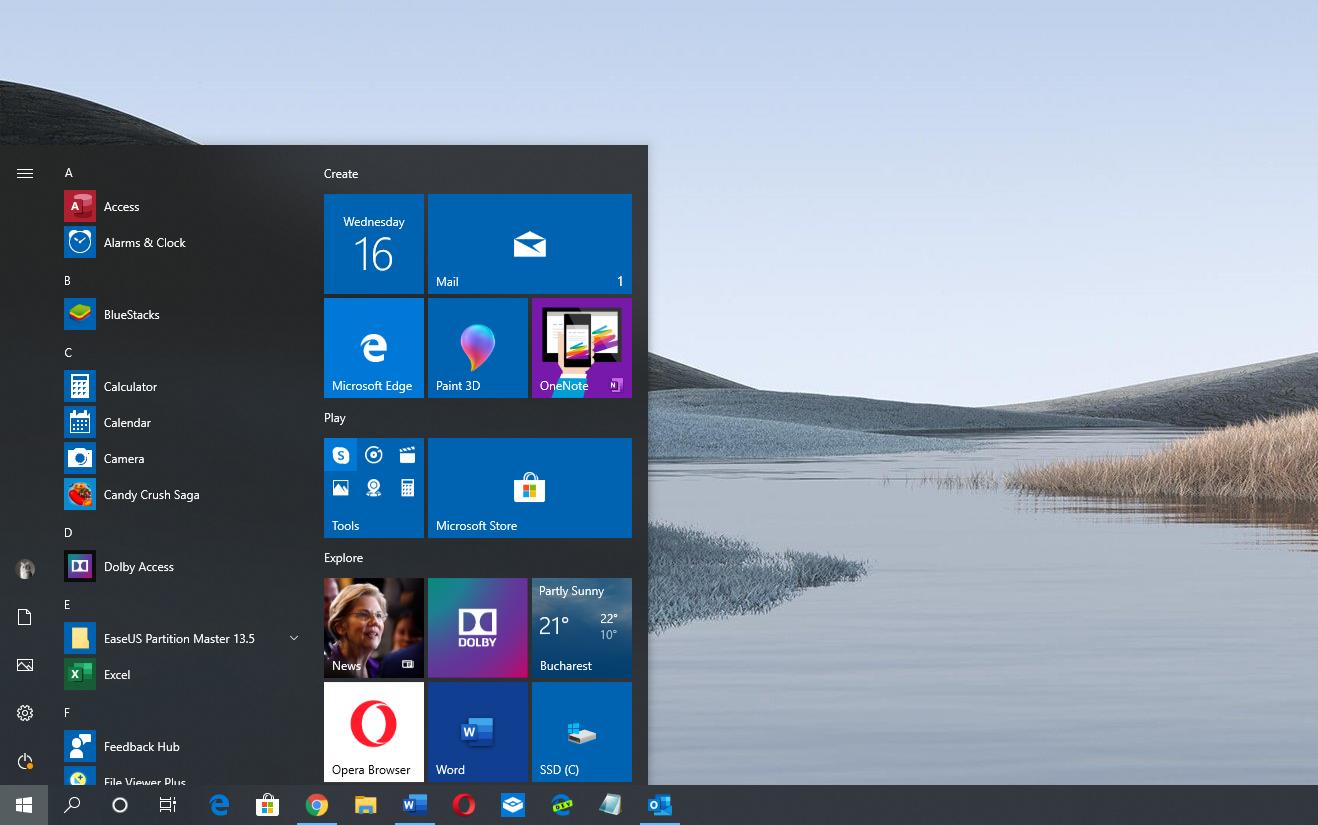Open the News live tile

pyautogui.click(x=374, y=628)
